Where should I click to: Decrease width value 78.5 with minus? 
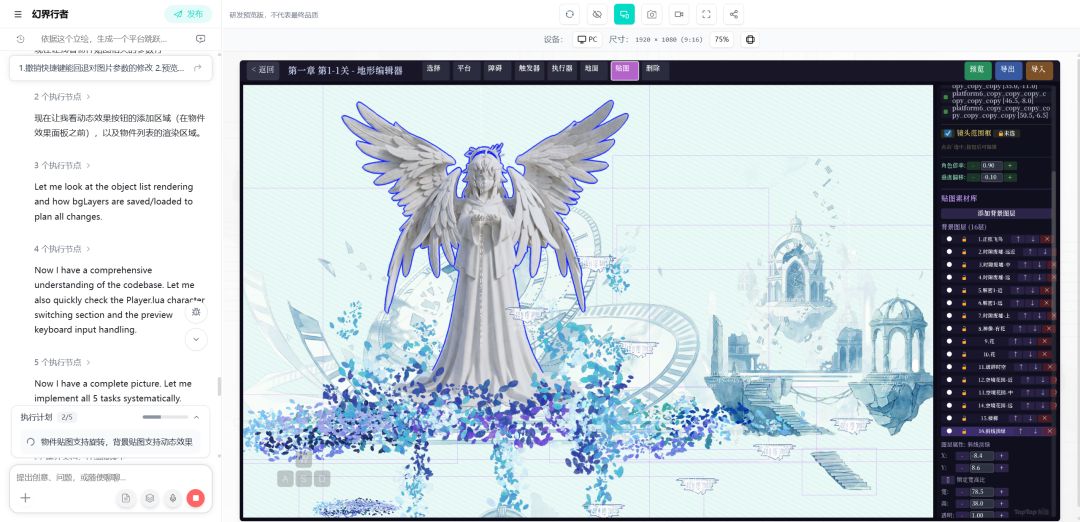[962, 492]
